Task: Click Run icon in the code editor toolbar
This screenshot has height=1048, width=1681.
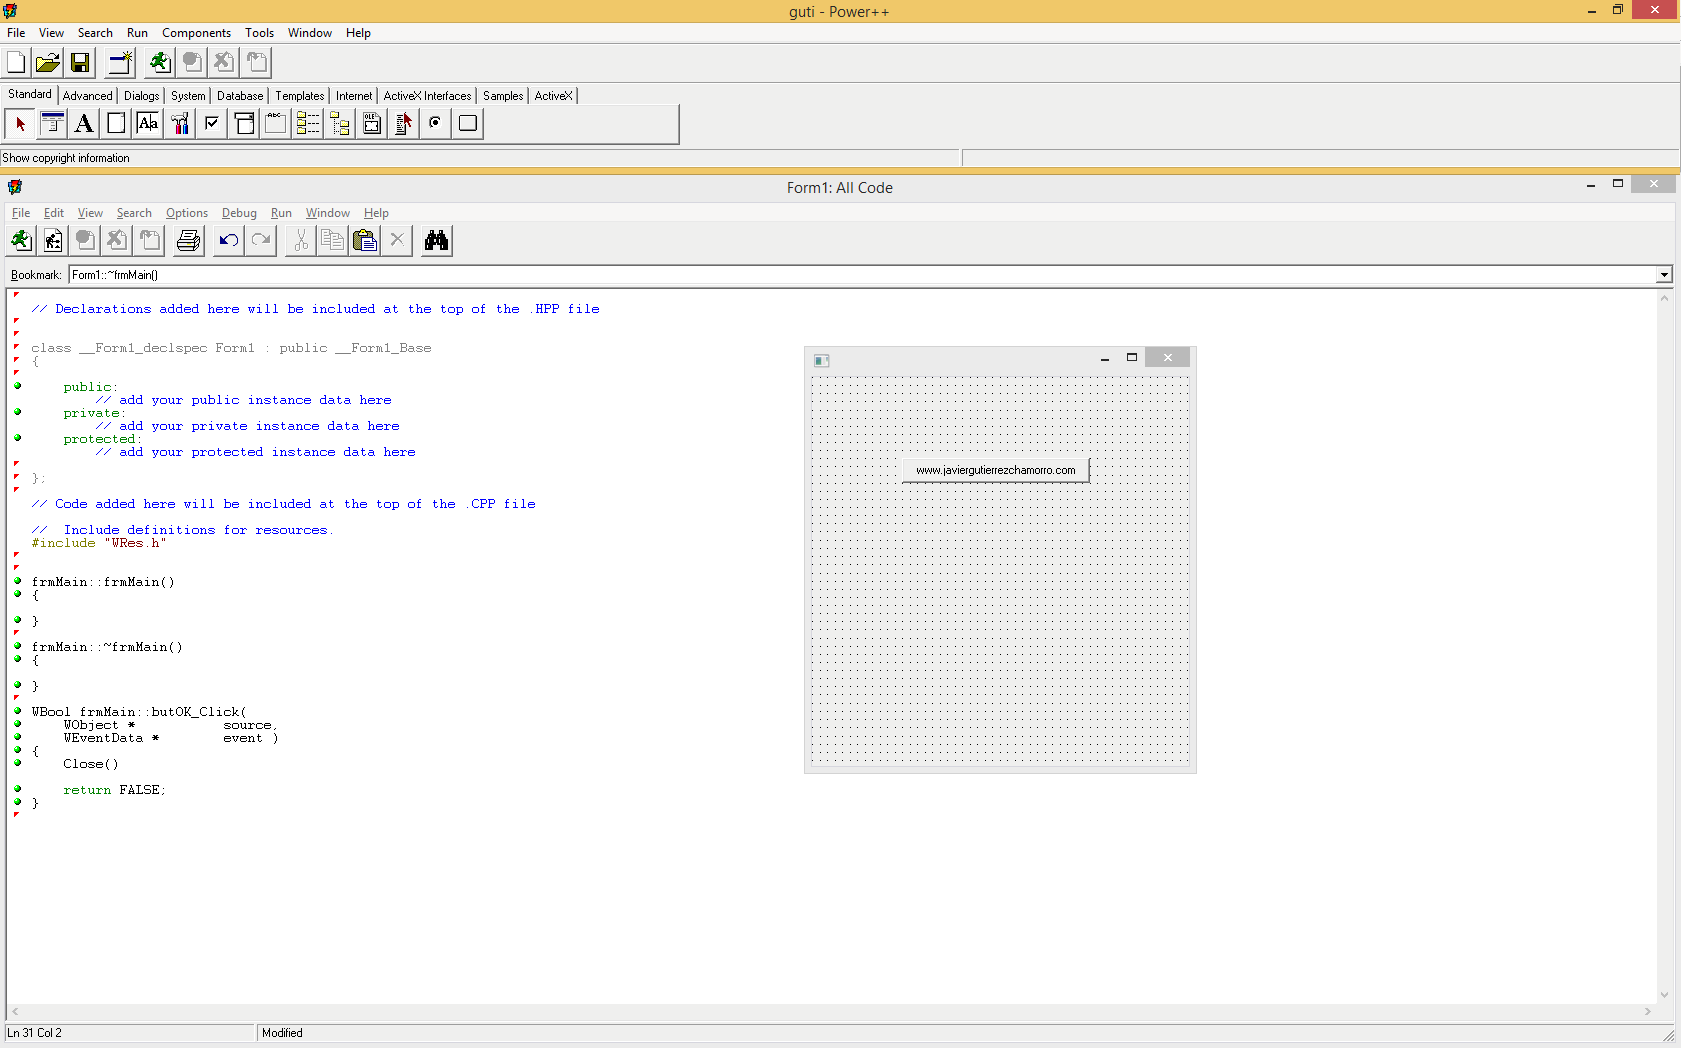Action: point(21,241)
